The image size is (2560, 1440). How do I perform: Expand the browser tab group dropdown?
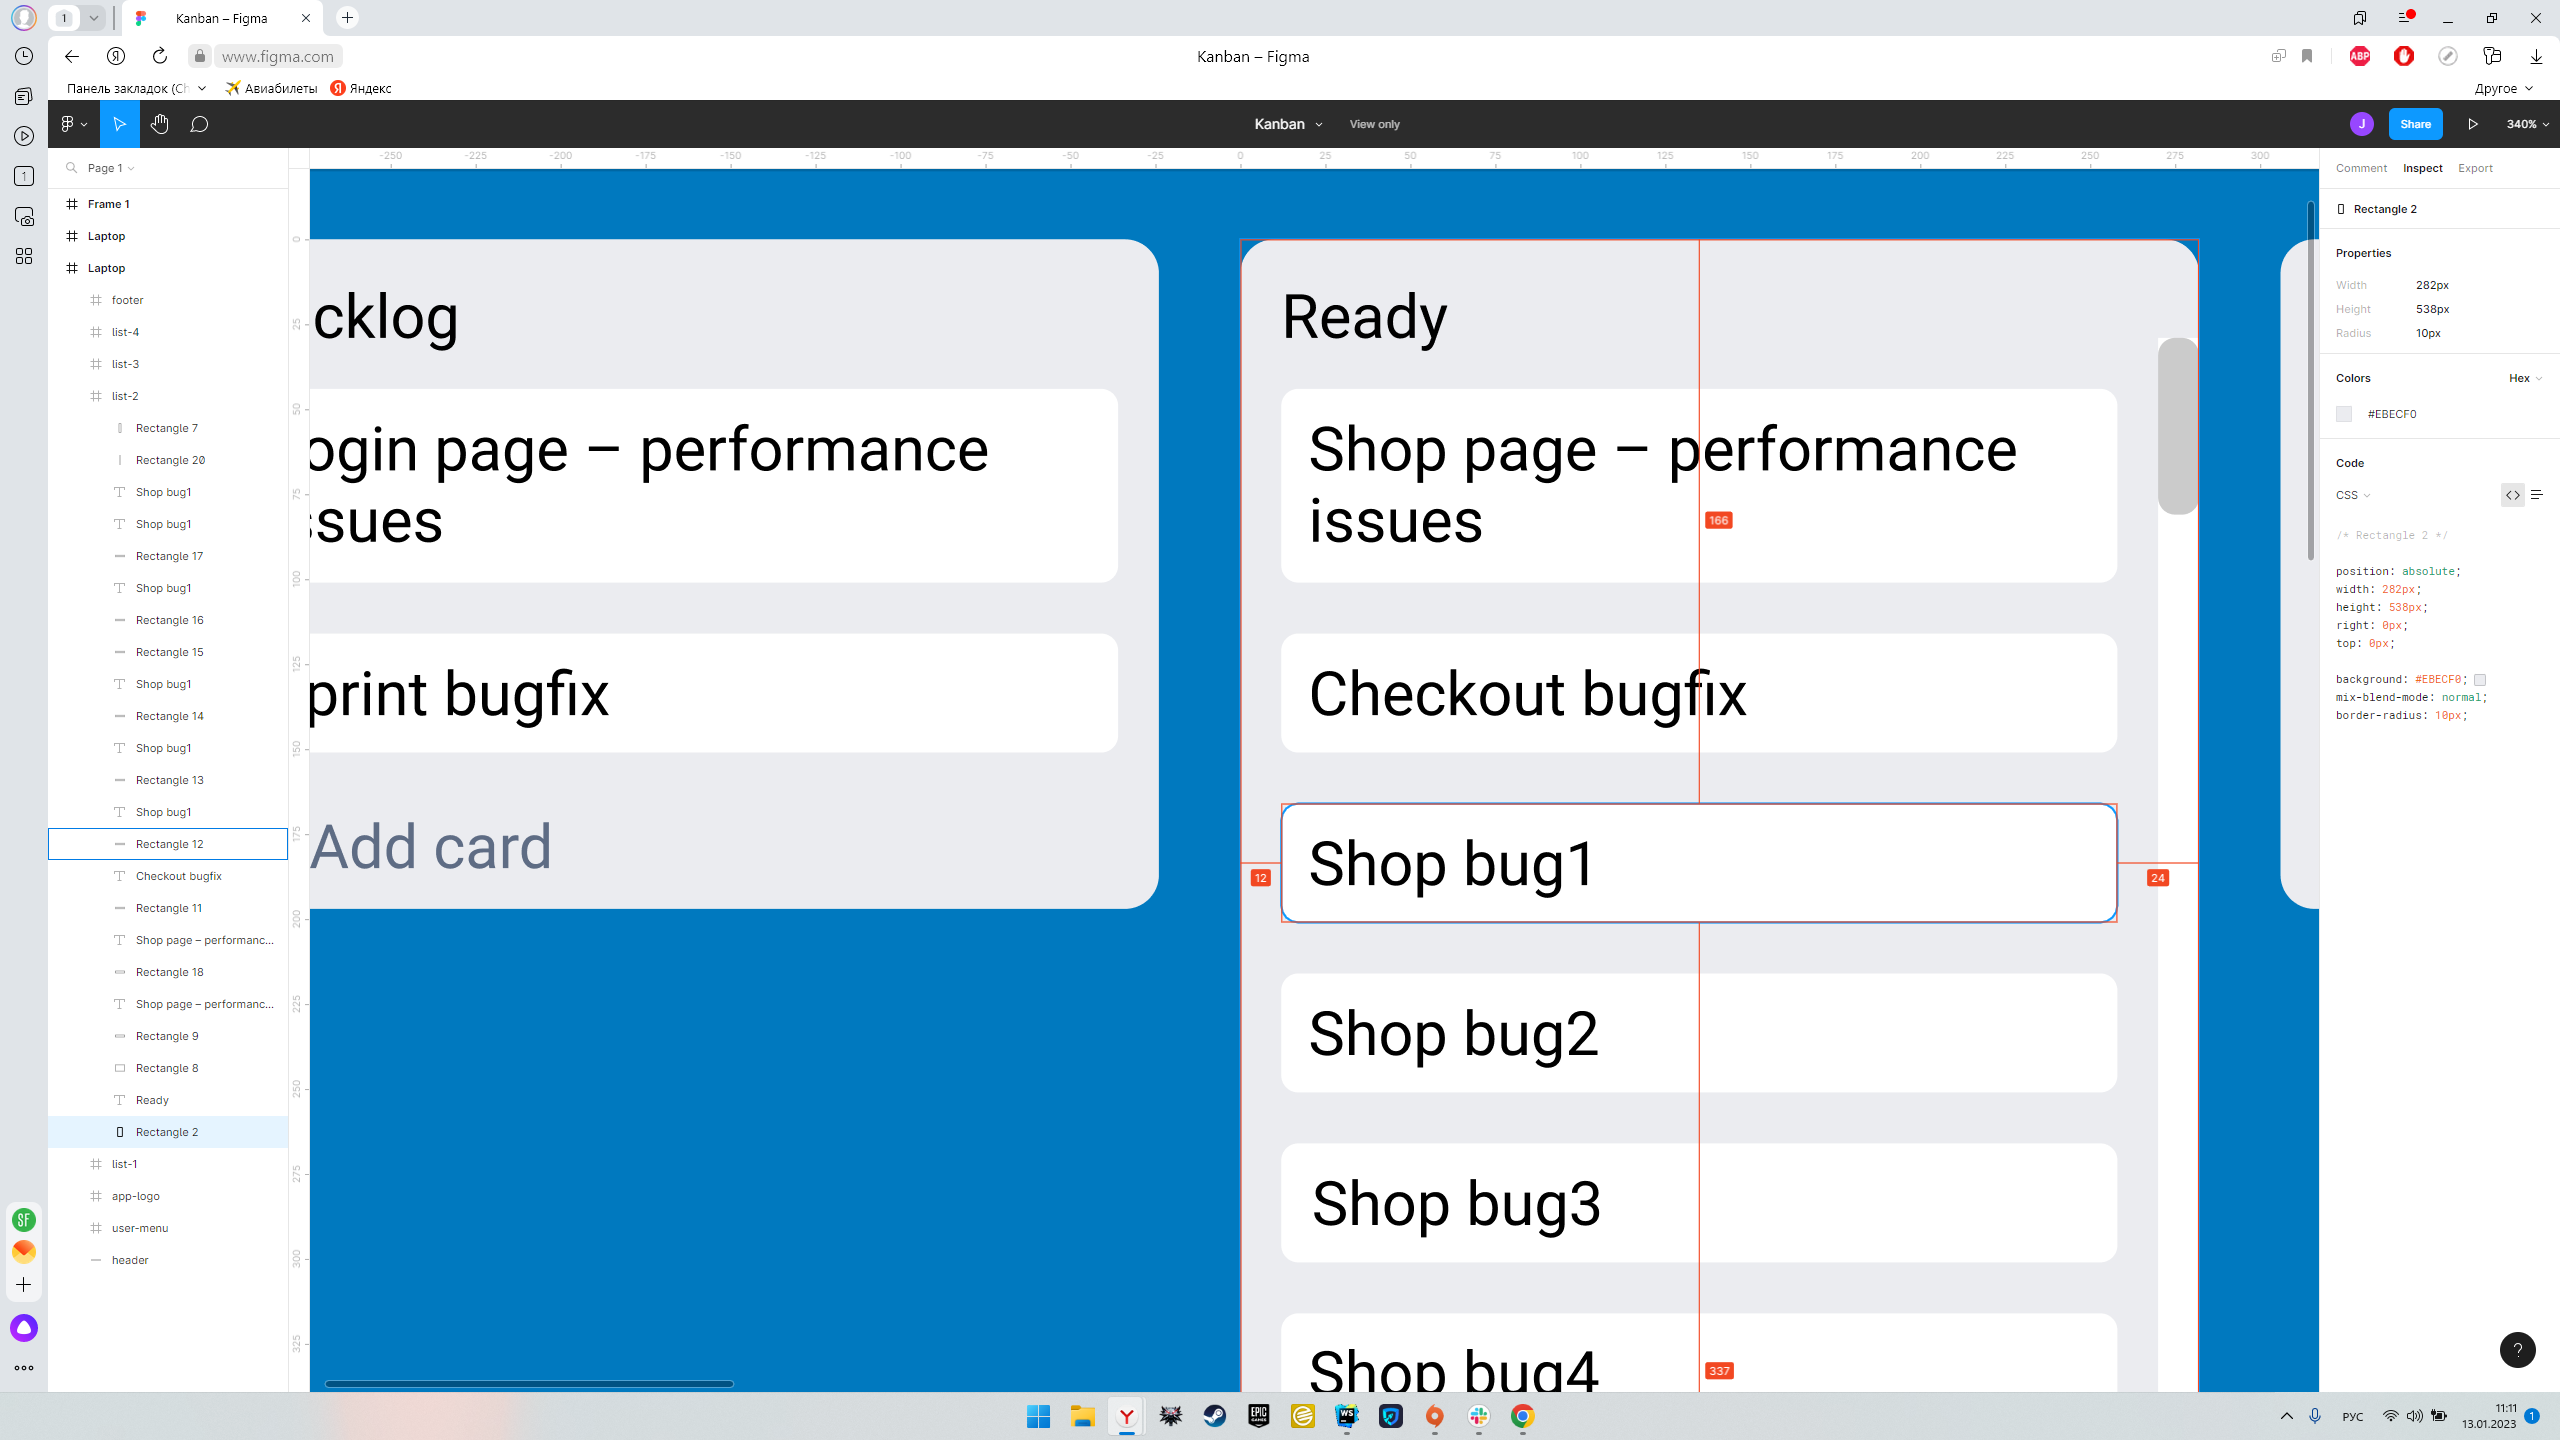pyautogui.click(x=93, y=18)
